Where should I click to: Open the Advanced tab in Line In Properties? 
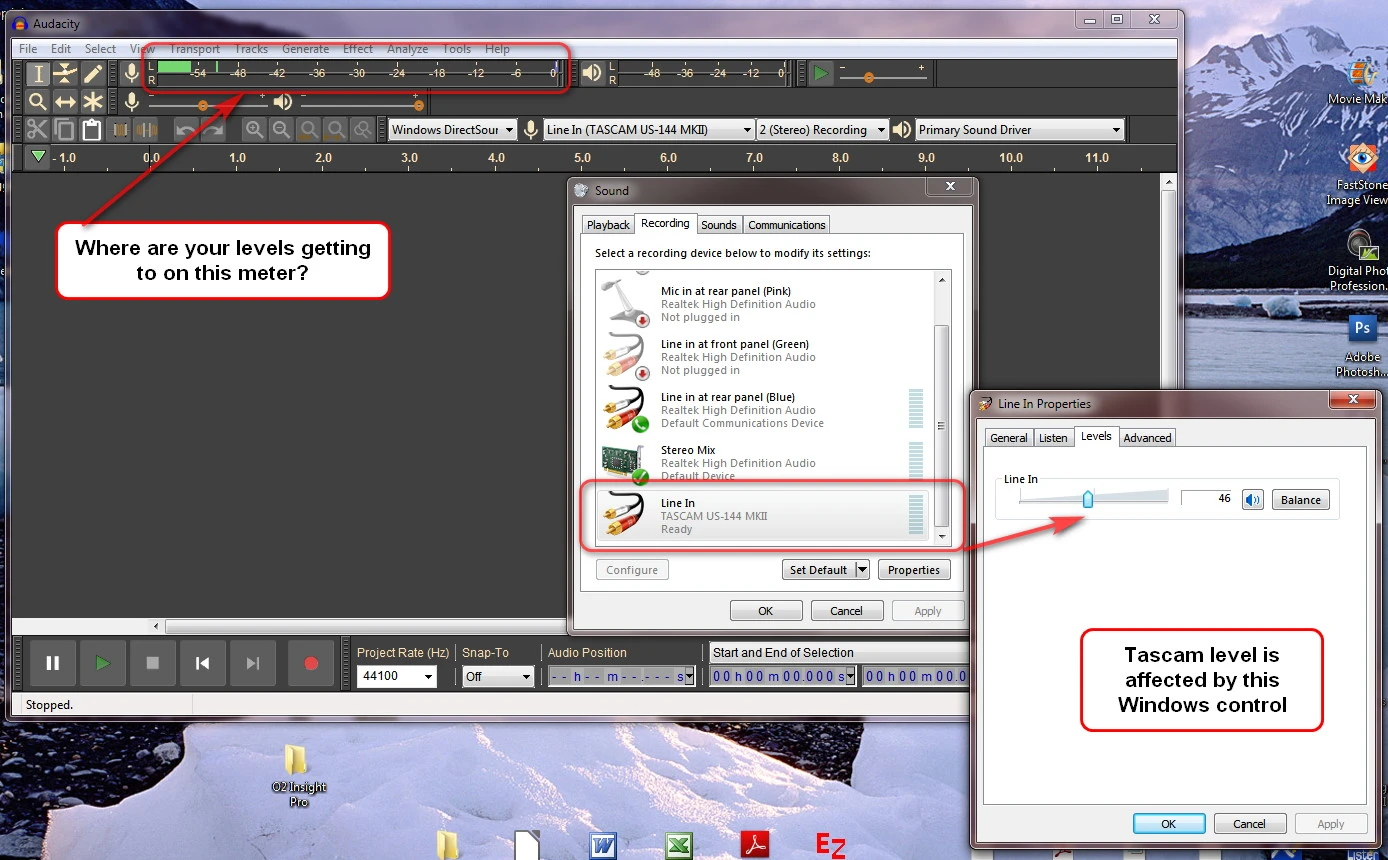click(x=1147, y=438)
